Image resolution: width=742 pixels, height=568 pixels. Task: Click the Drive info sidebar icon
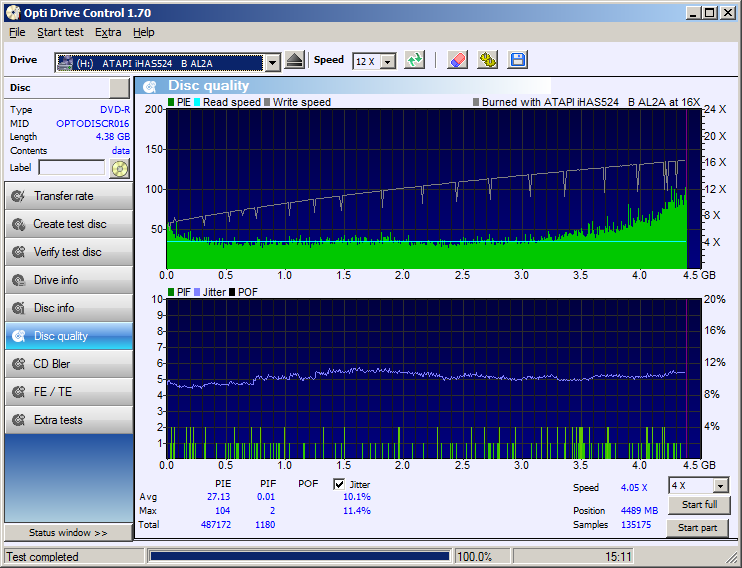pos(18,280)
